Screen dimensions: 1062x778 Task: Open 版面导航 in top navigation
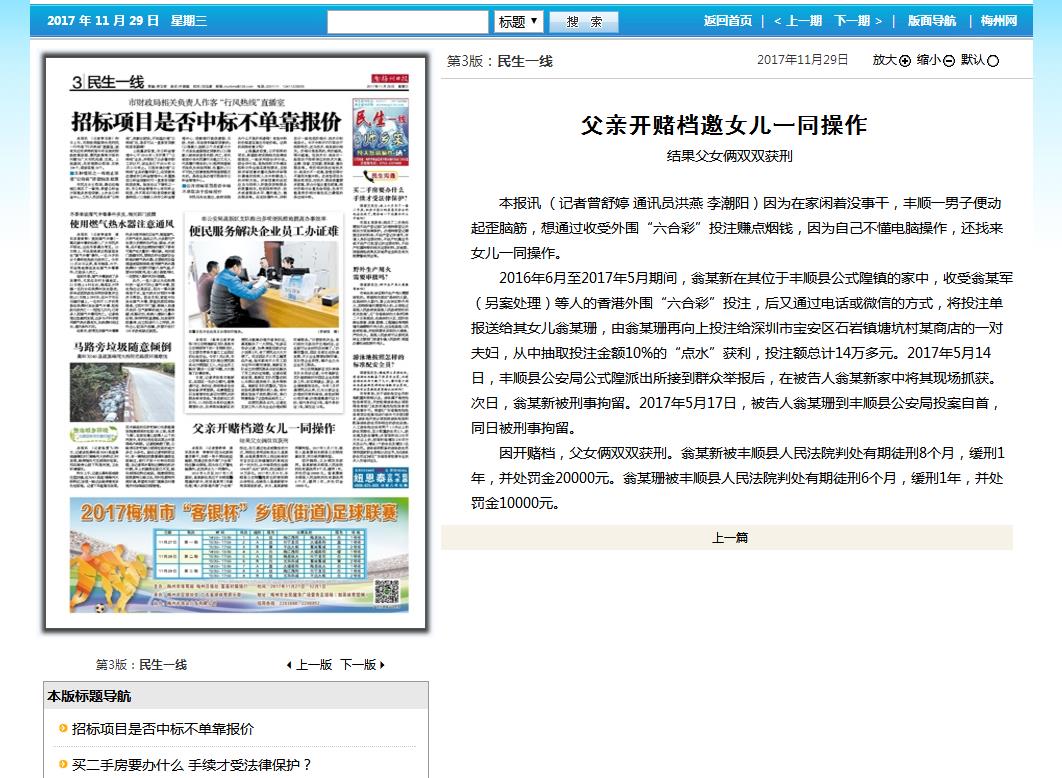[931, 21]
